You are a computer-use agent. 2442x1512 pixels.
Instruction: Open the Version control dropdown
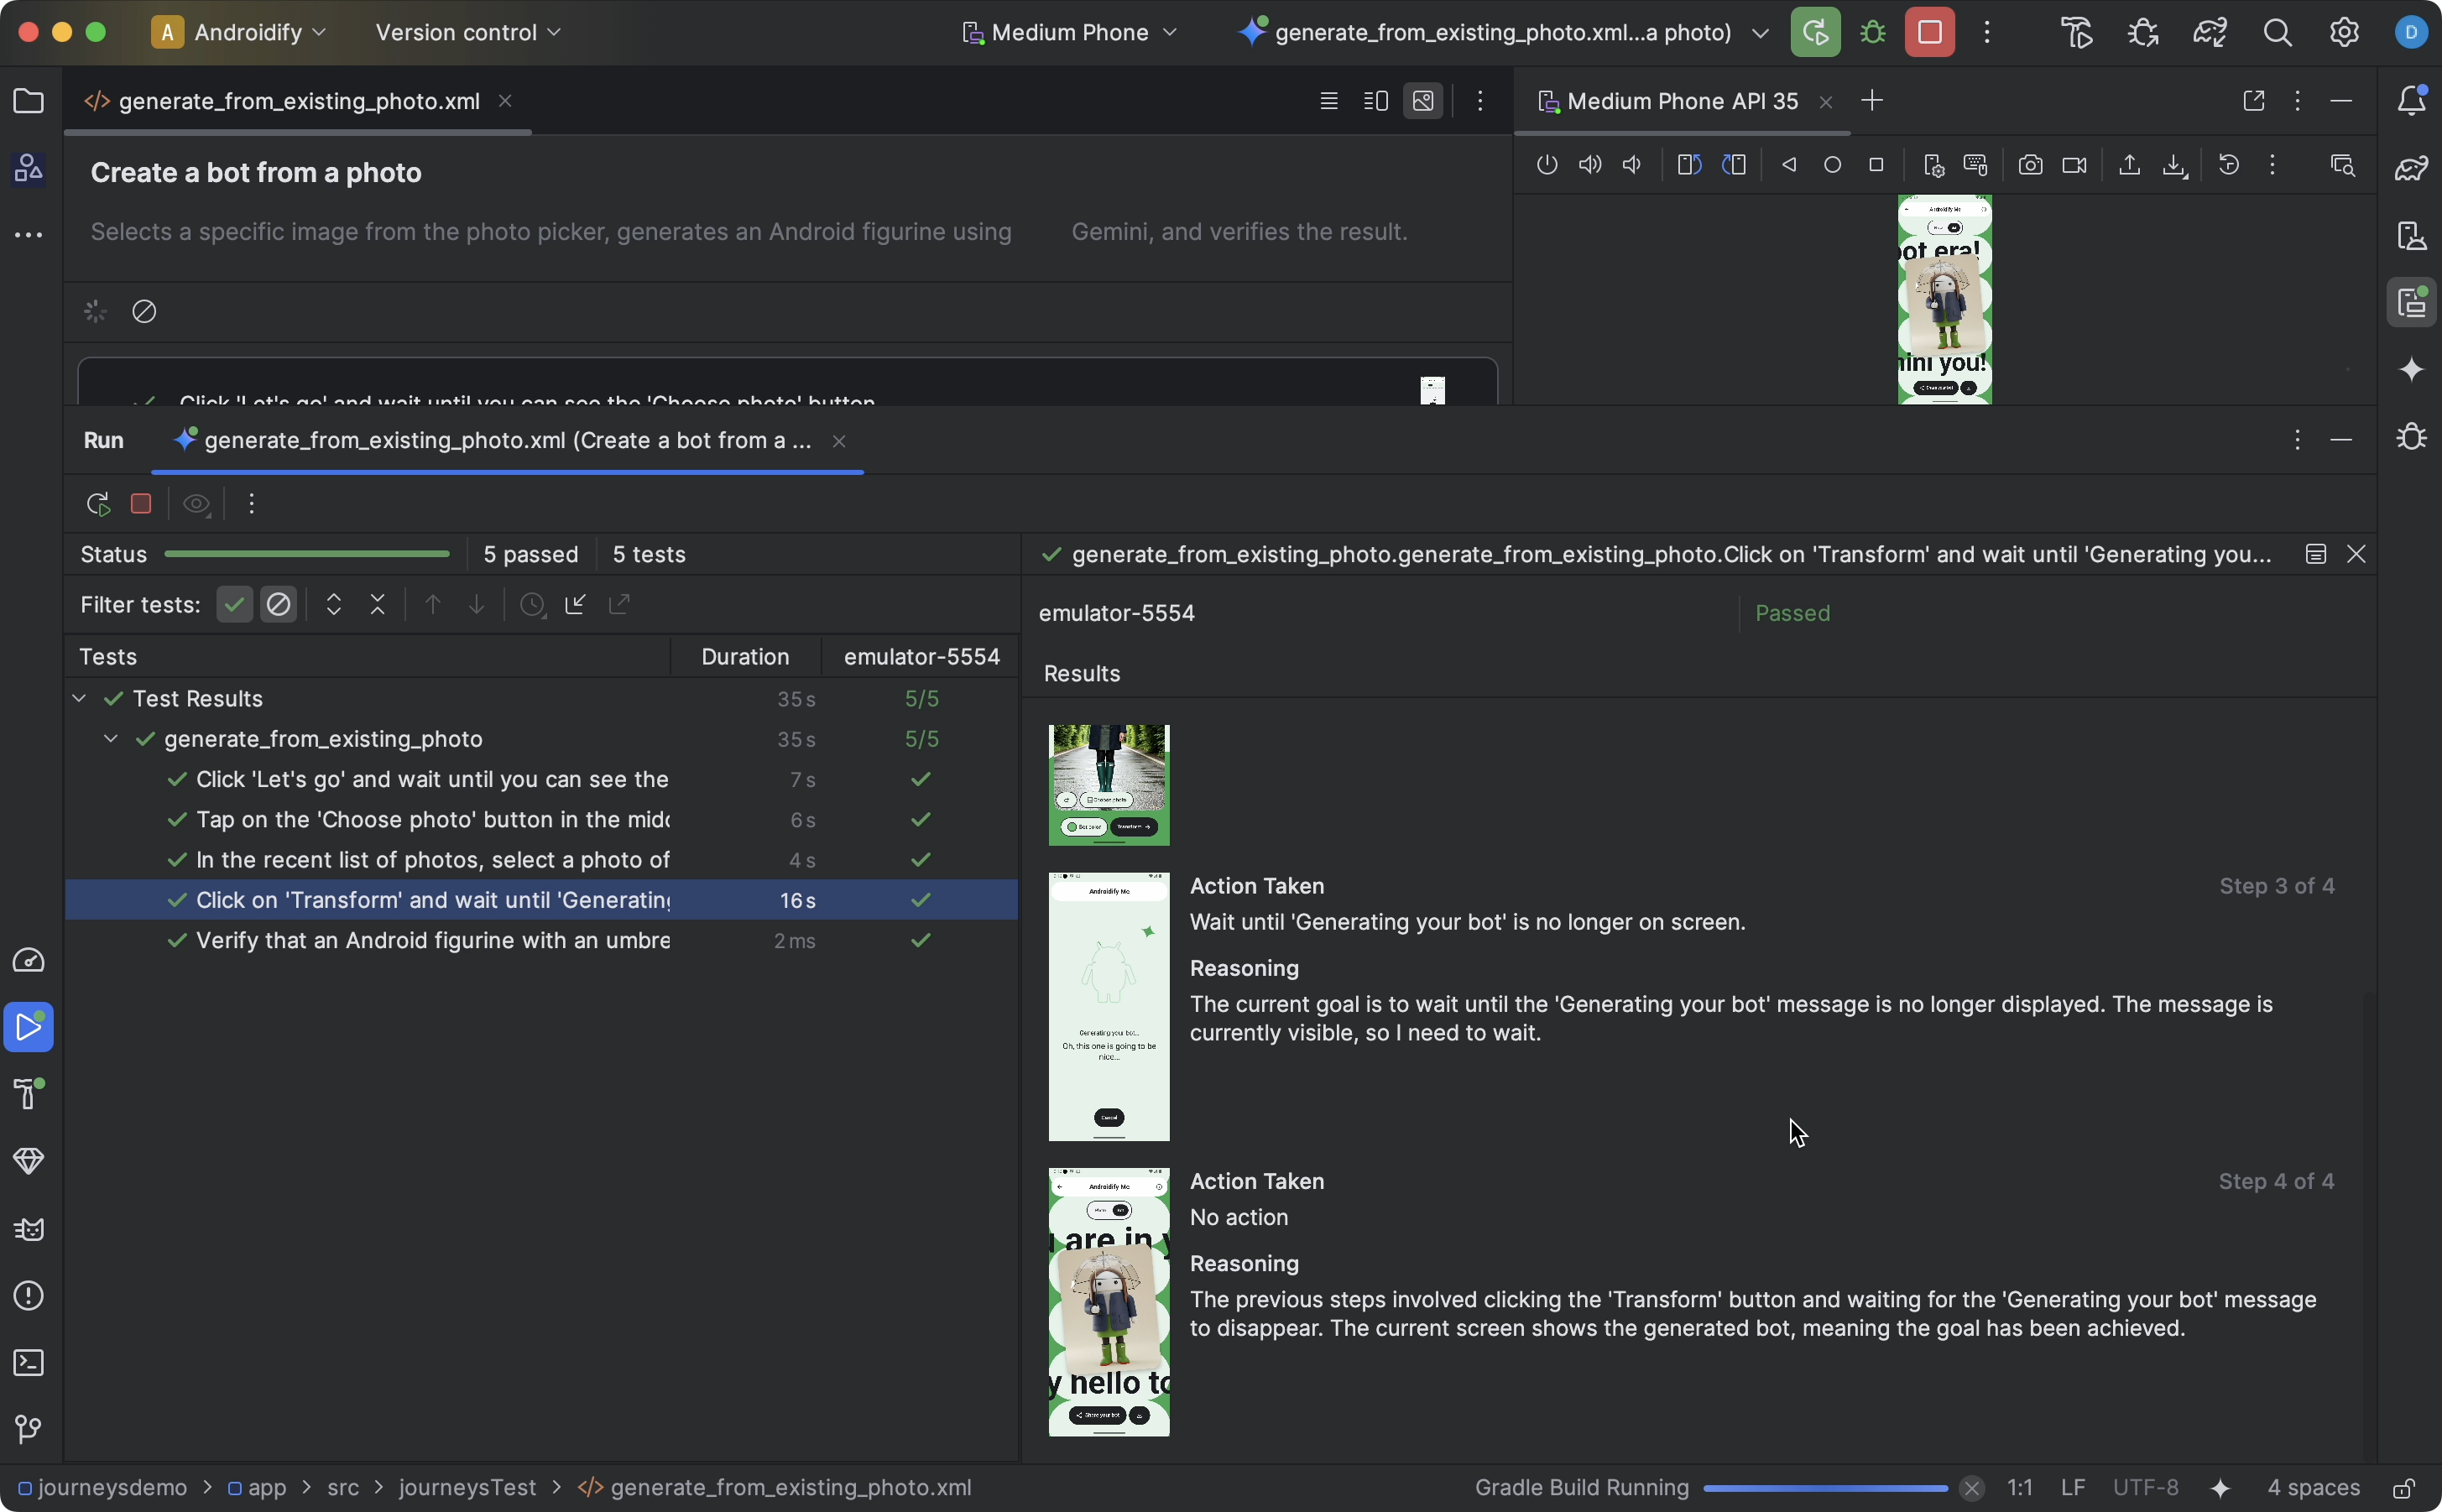pyautogui.click(x=468, y=31)
